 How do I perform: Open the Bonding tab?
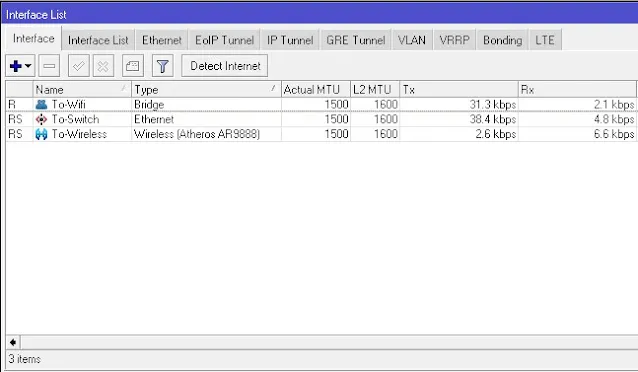(x=503, y=40)
